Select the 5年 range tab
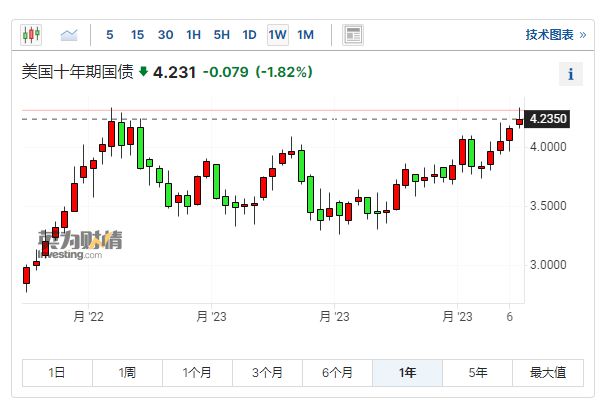The image size is (607, 405). tap(478, 373)
